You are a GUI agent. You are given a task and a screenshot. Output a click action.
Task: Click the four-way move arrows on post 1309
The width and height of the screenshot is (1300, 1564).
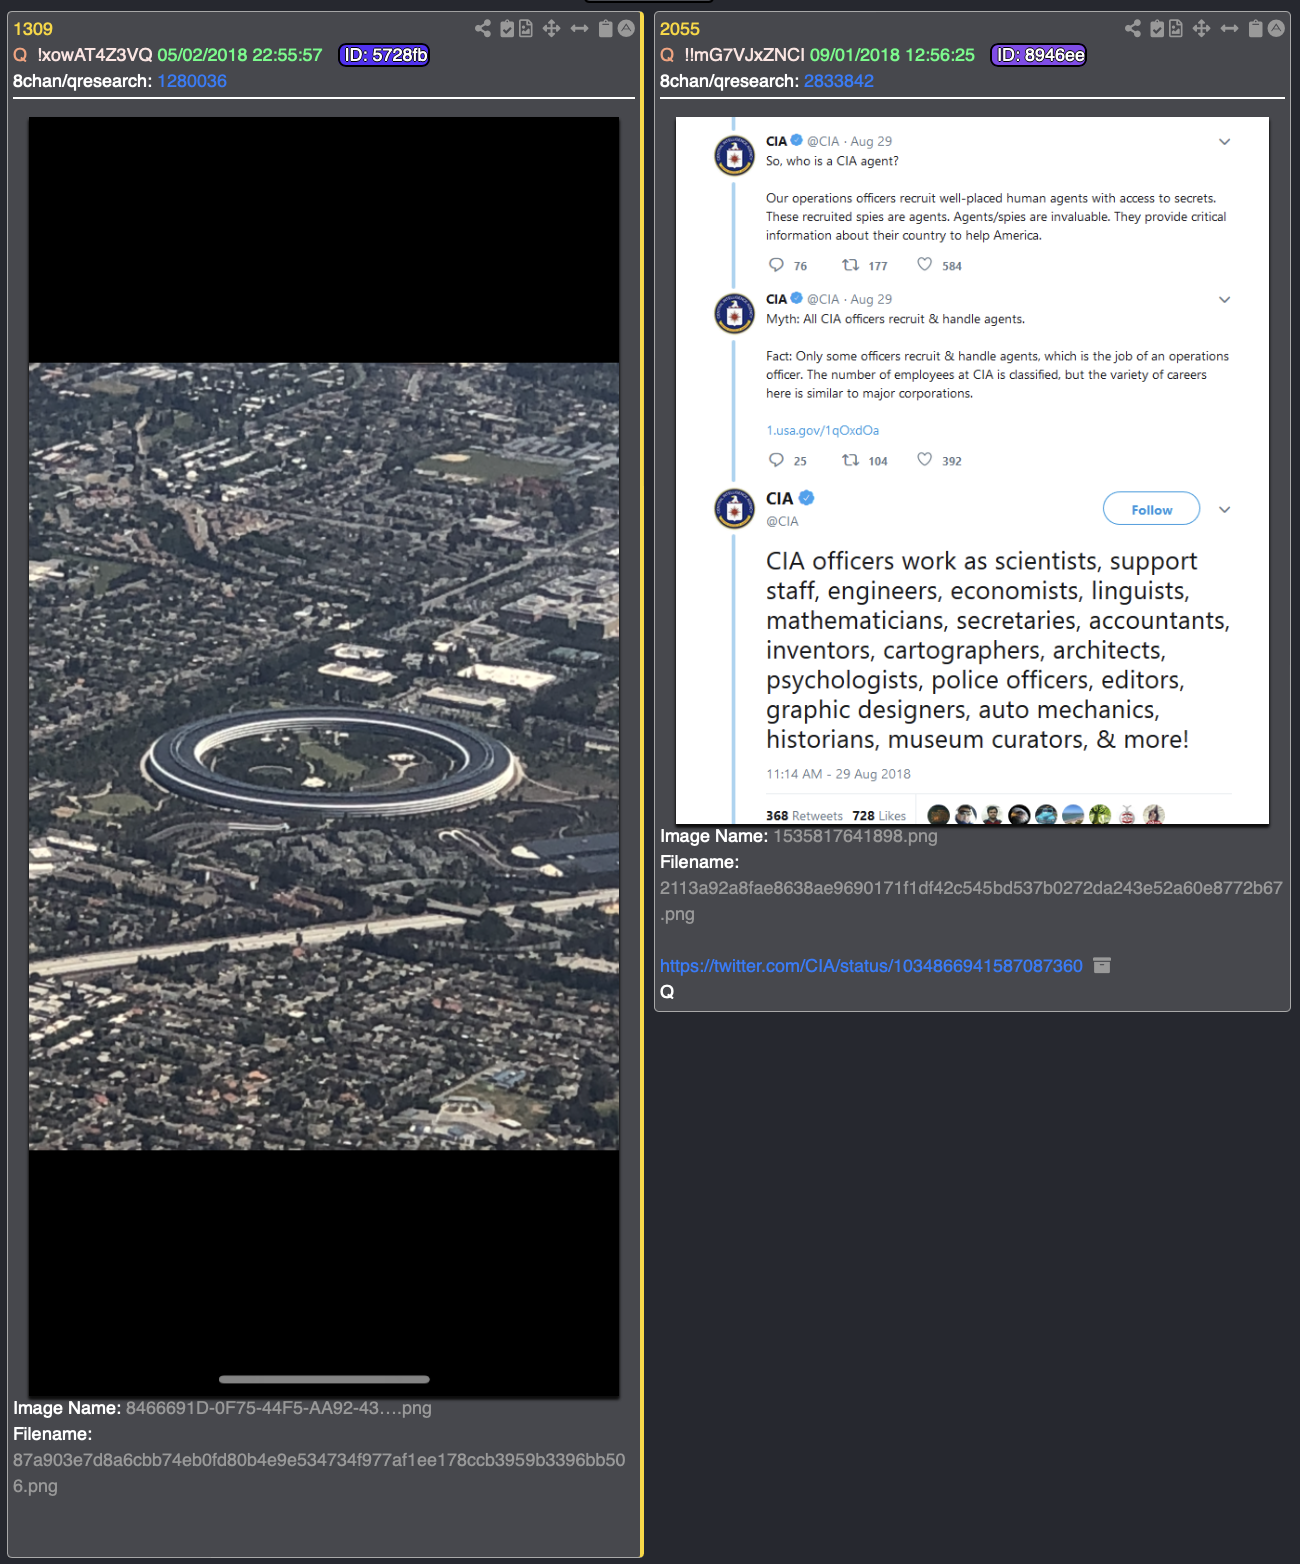tap(551, 28)
